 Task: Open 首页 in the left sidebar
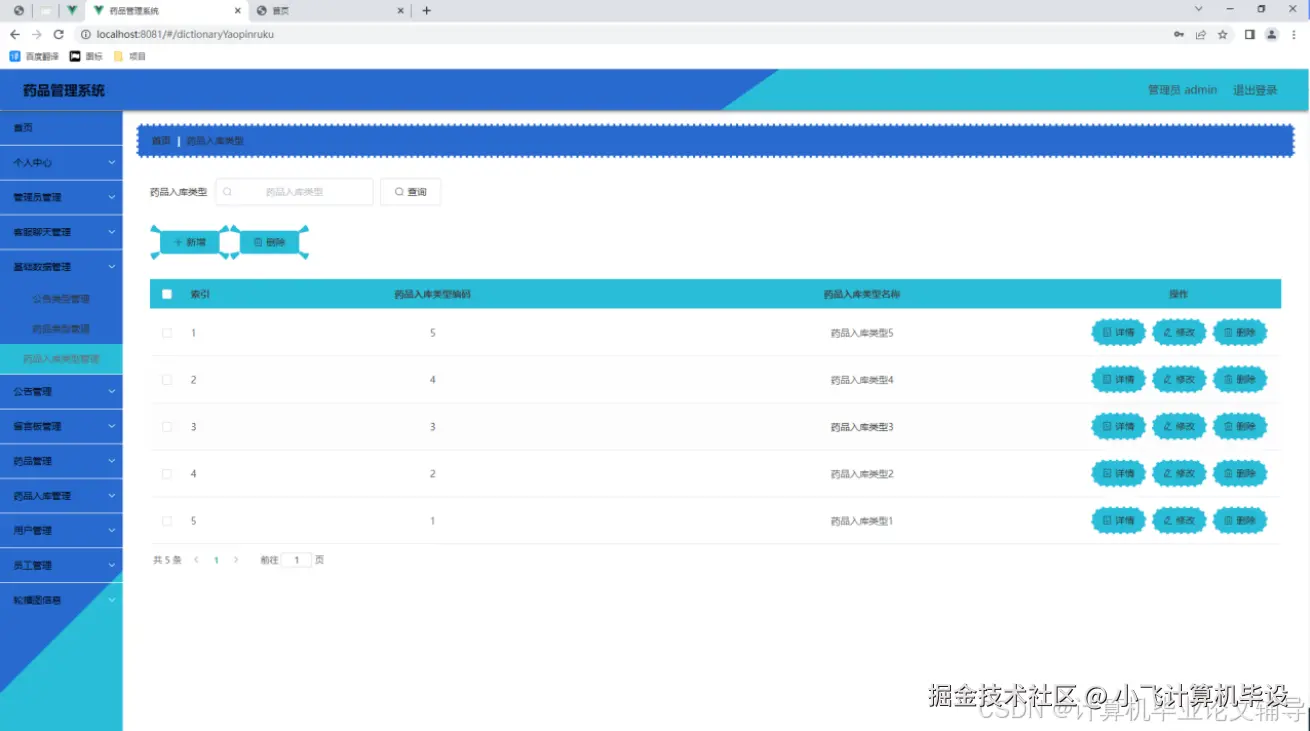click(61, 128)
